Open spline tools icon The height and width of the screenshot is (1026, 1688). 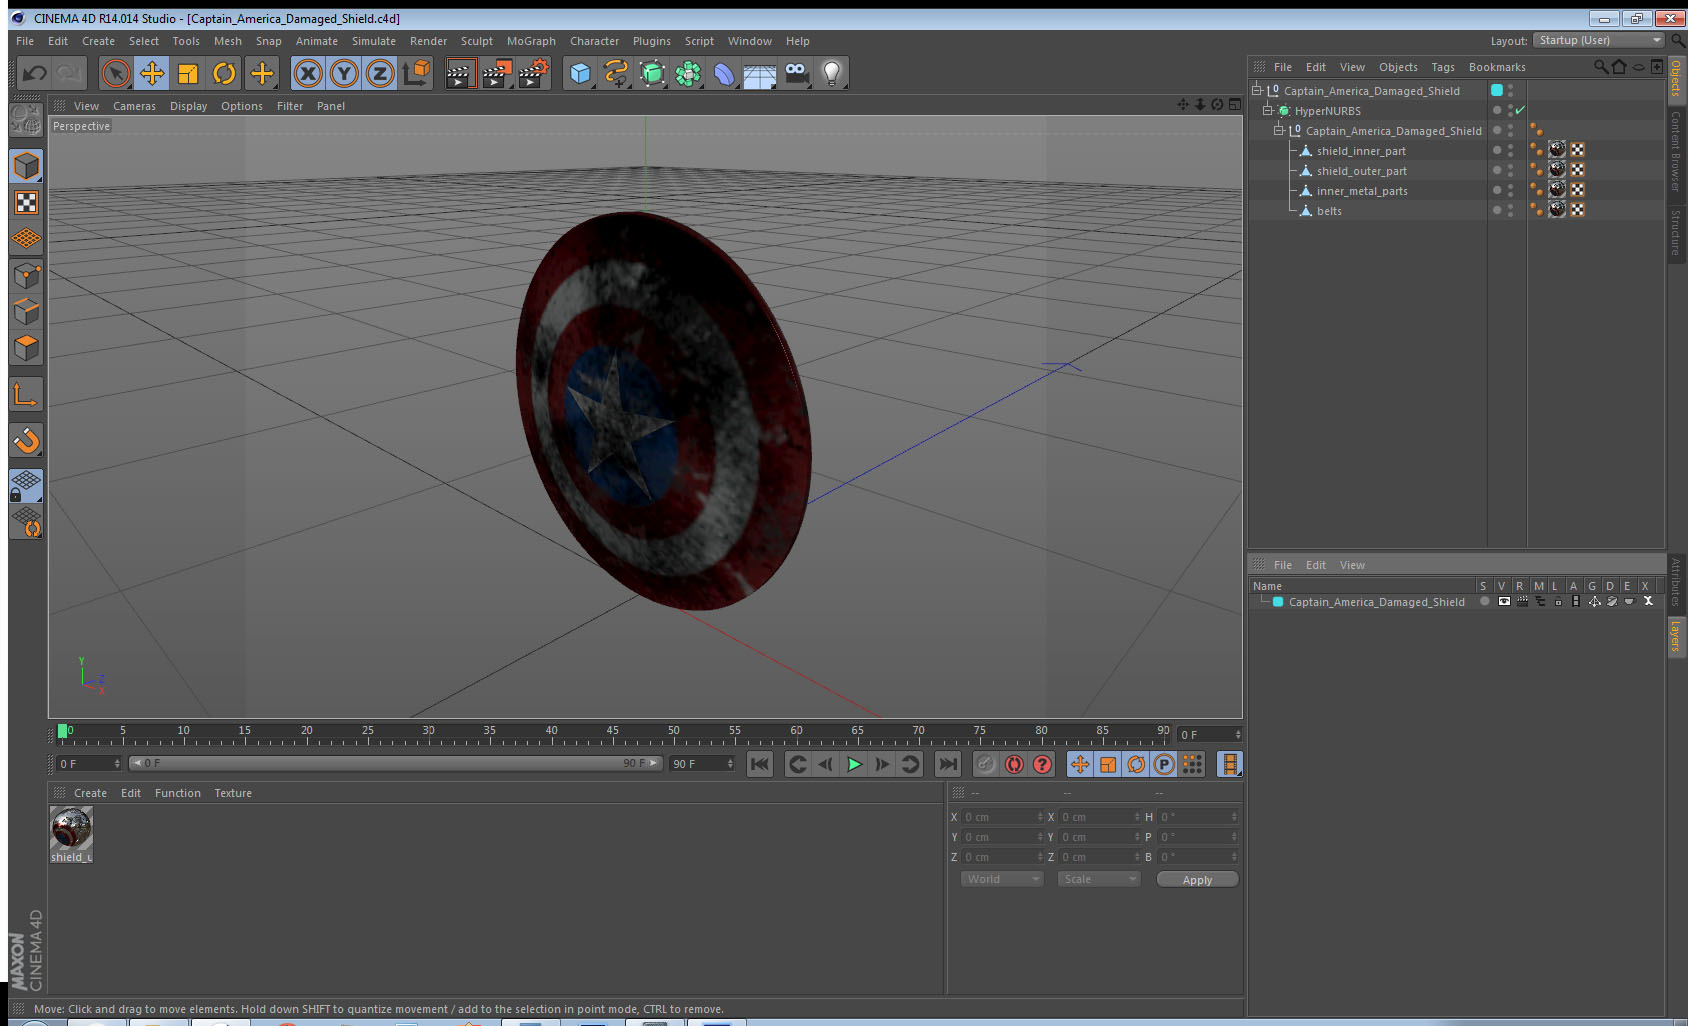616,73
